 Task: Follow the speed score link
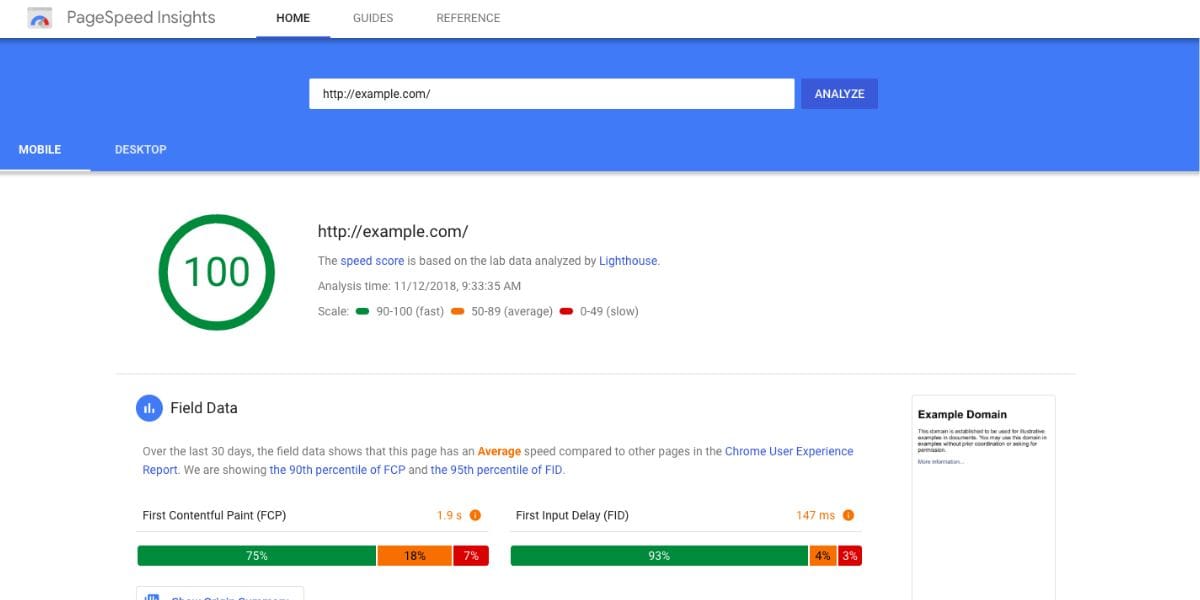click(x=372, y=261)
